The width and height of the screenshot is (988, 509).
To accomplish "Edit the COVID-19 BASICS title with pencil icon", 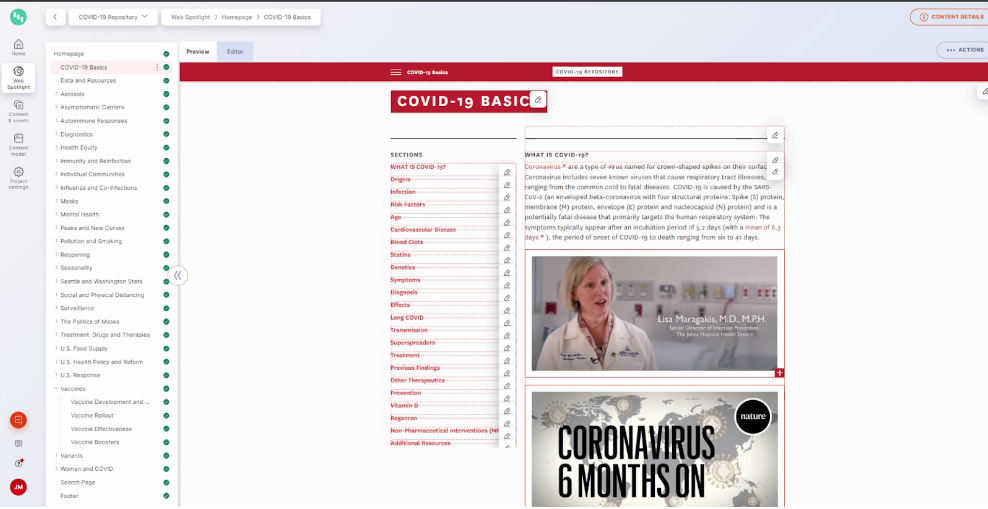I will [537, 100].
